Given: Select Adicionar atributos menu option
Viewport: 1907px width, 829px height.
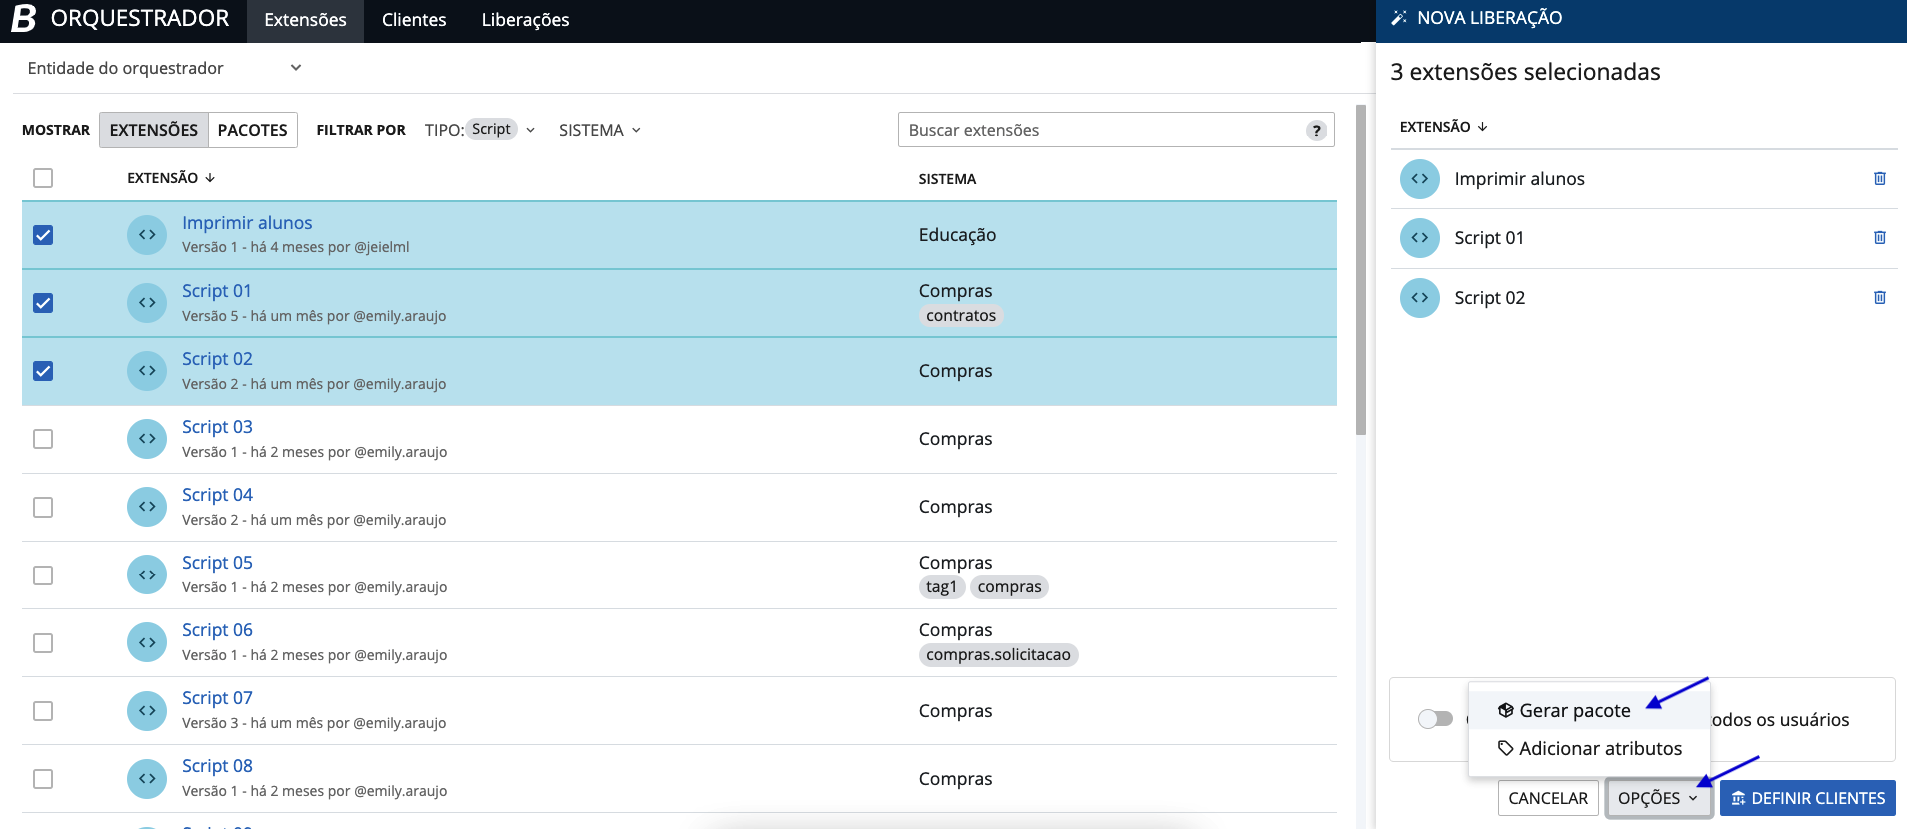Looking at the screenshot, I should [x=1589, y=748].
